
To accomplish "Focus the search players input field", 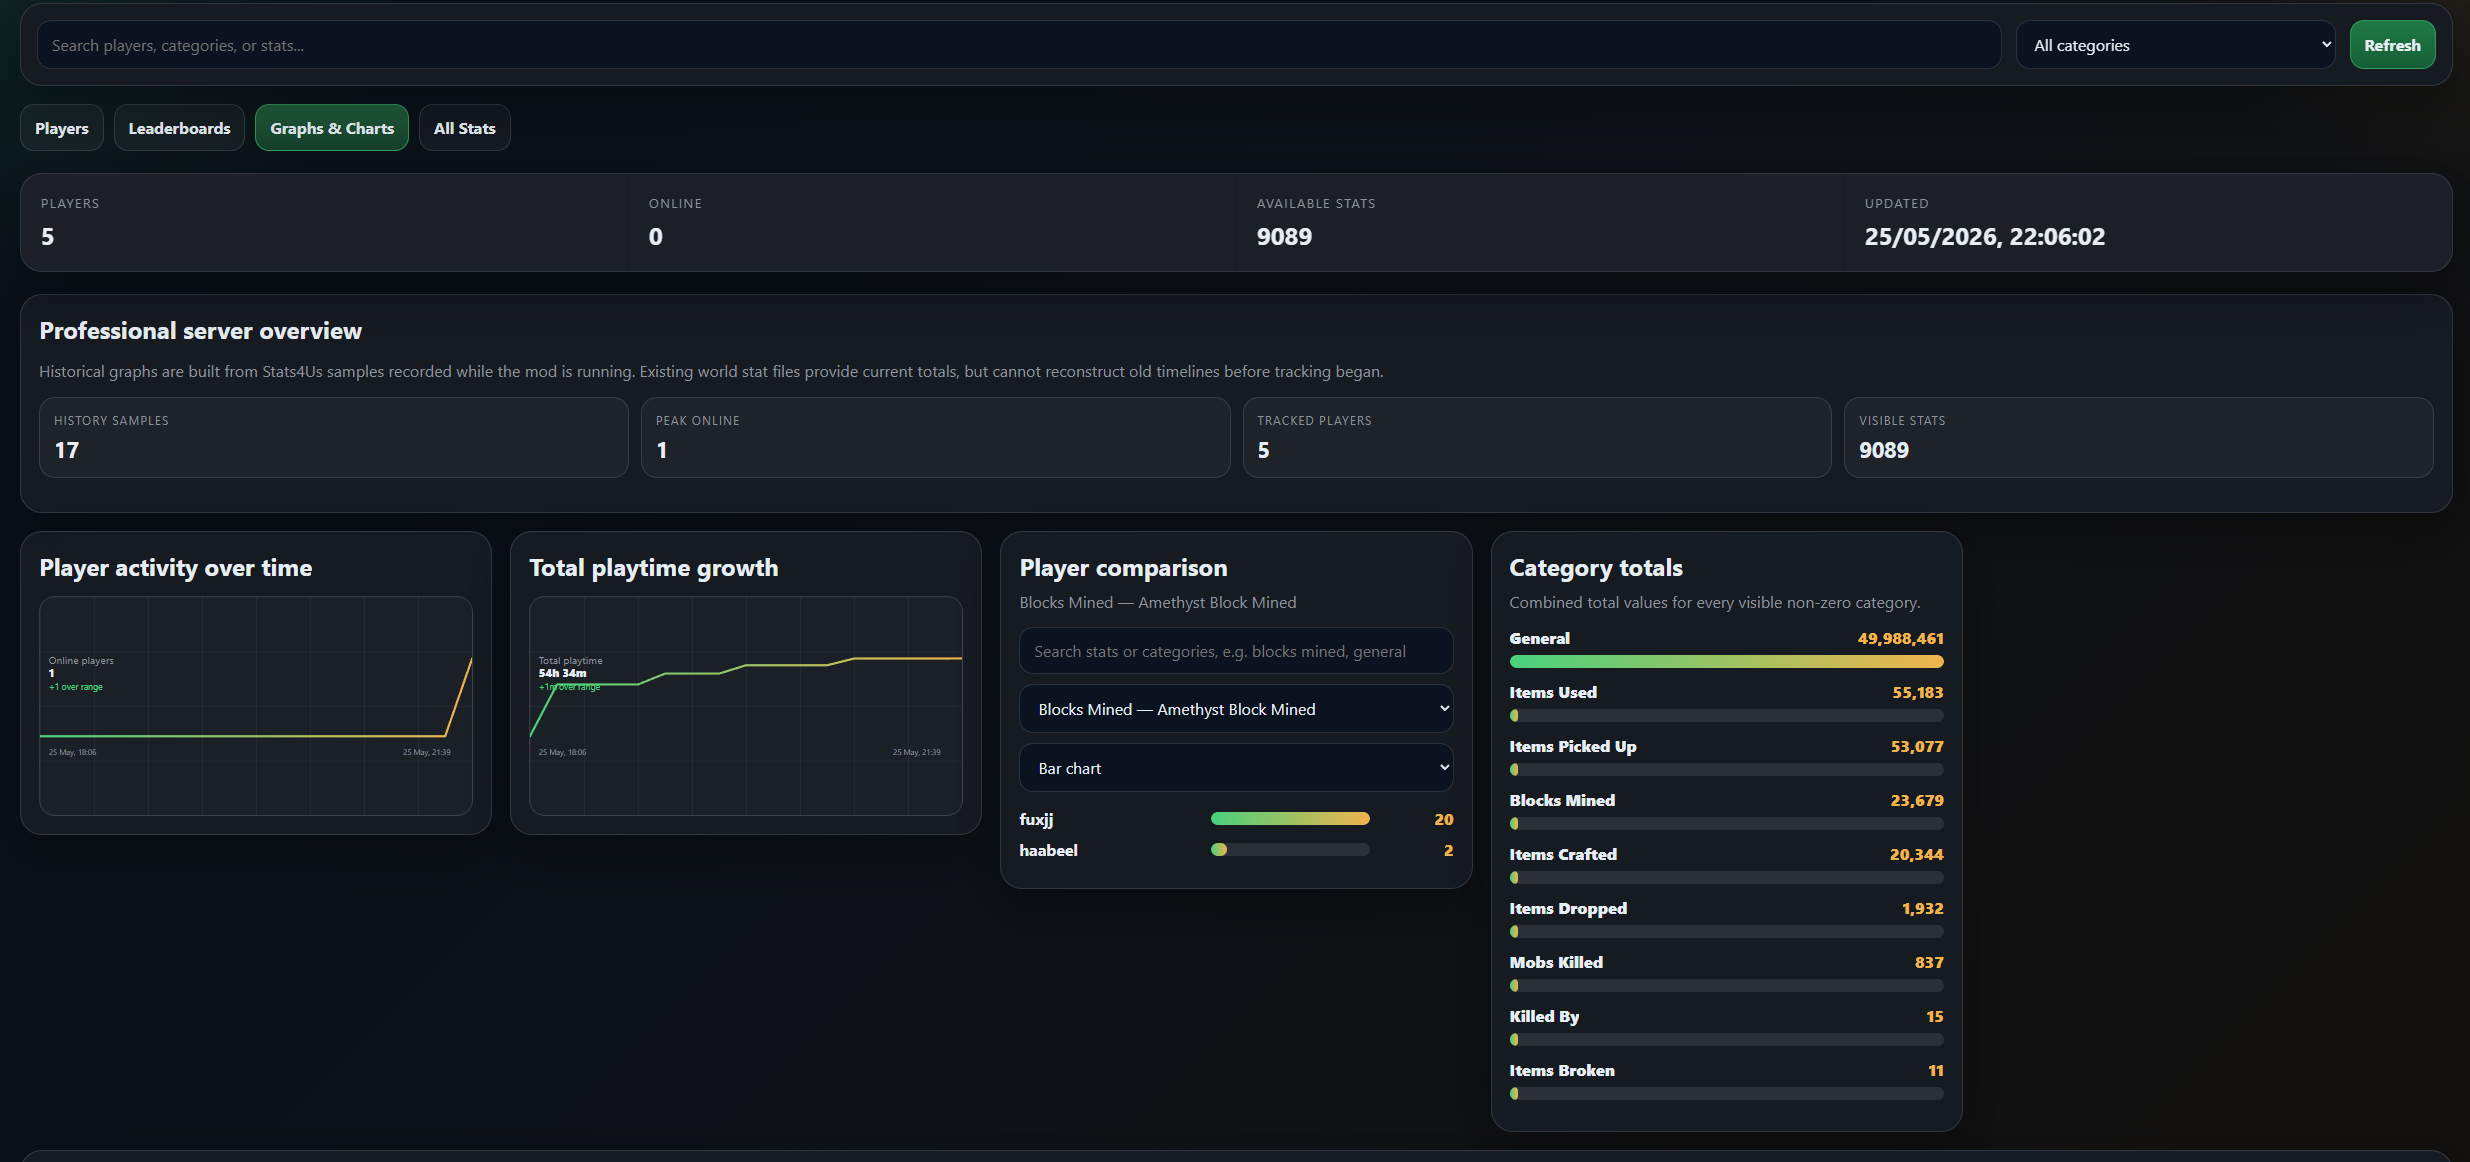I will [x=1019, y=45].
